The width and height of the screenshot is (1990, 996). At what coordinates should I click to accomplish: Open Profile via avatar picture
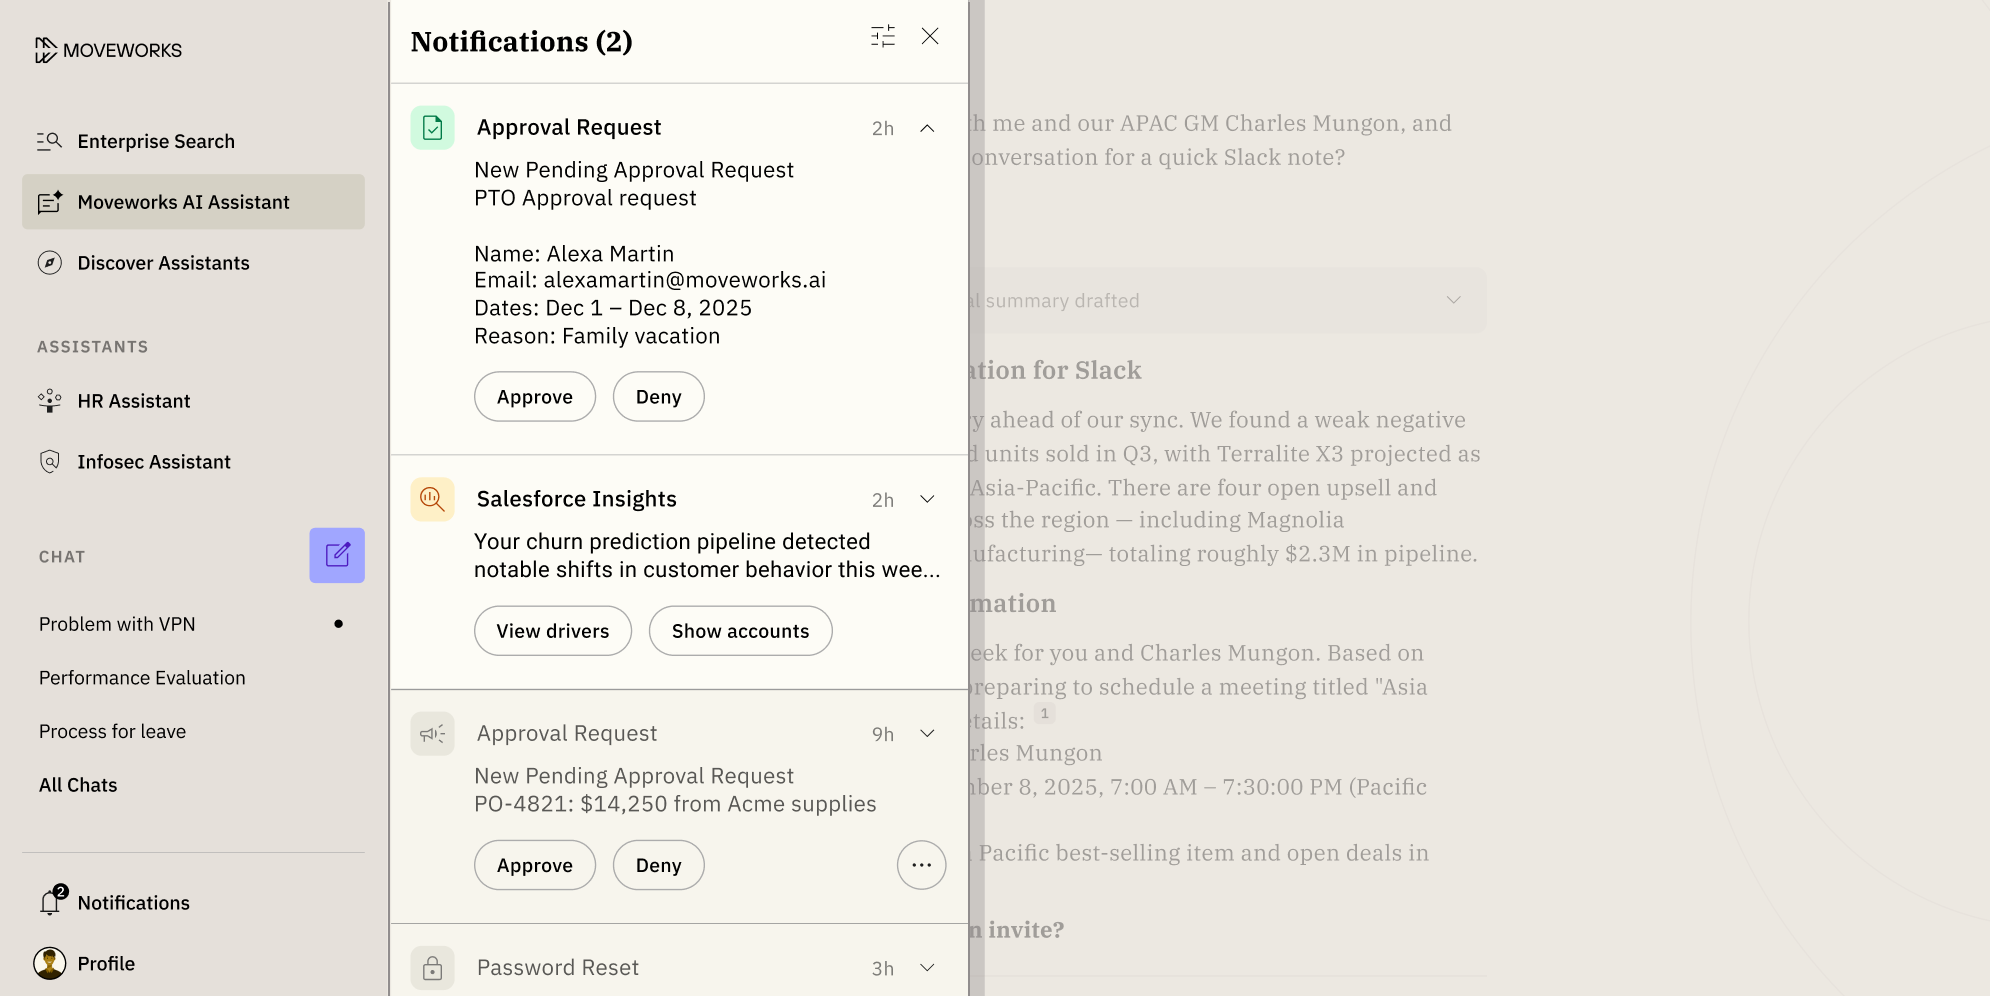point(49,963)
